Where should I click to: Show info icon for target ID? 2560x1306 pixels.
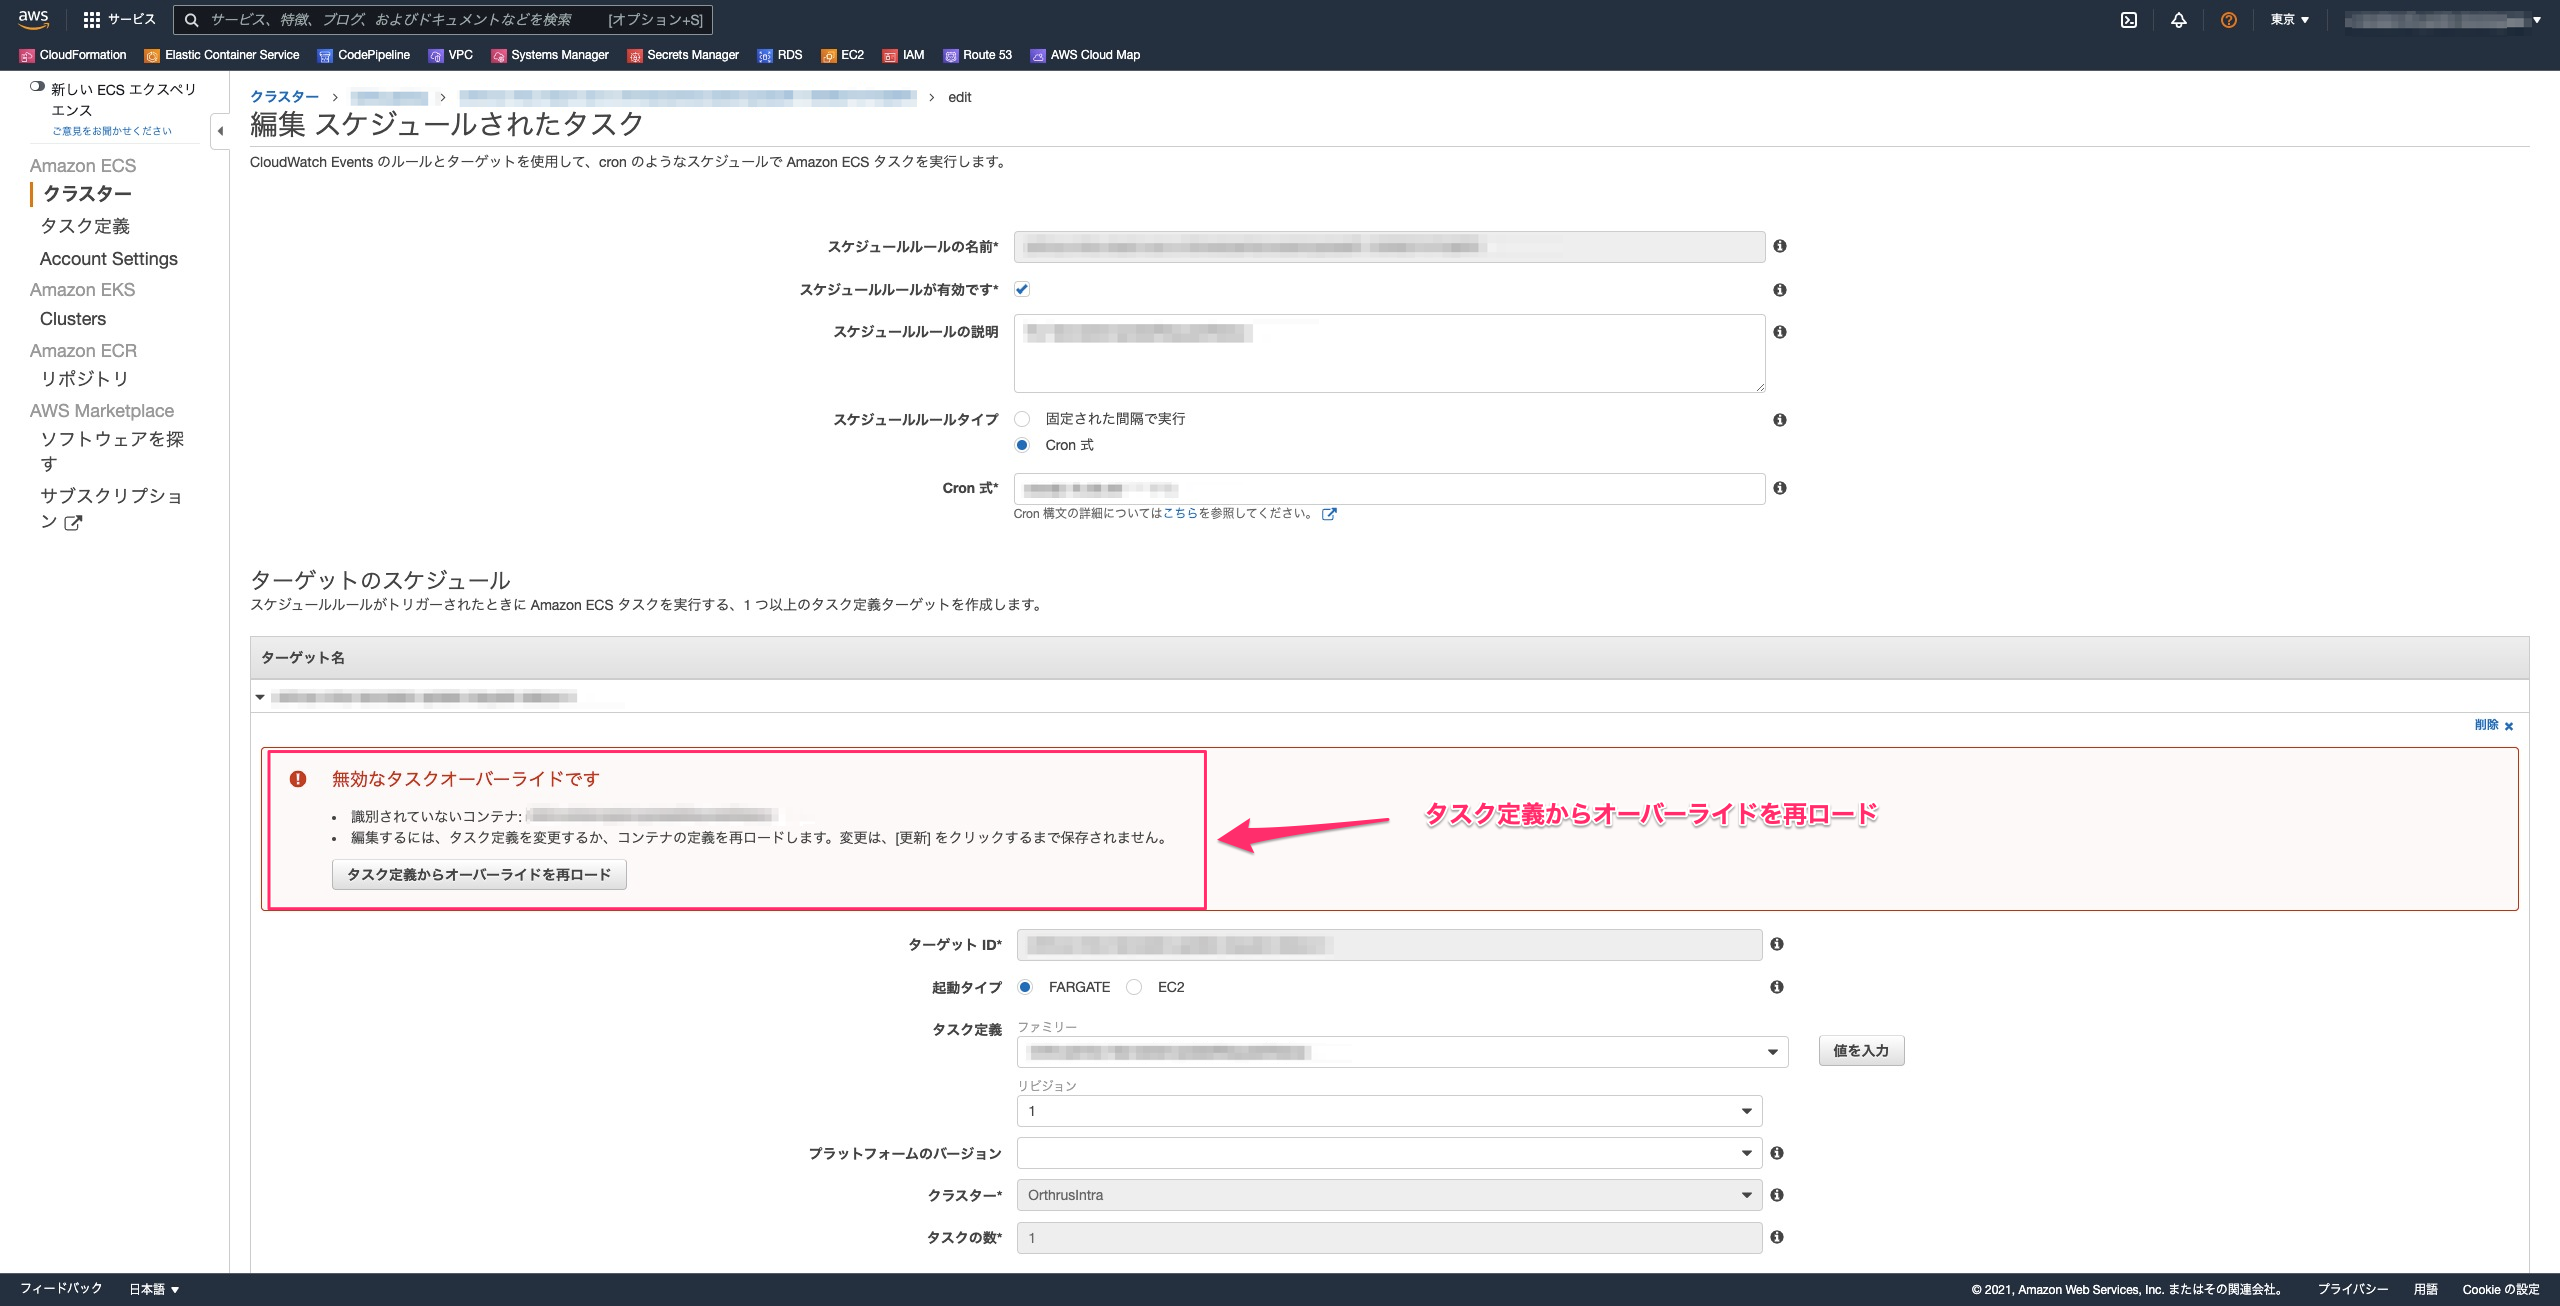(1777, 944)
